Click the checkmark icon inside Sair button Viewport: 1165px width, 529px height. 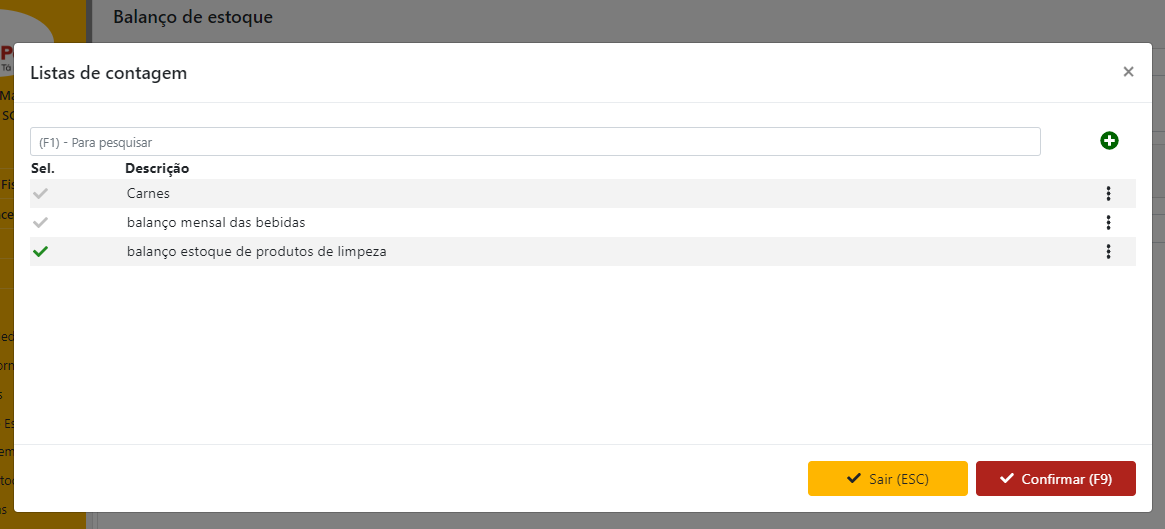[853, 479]
